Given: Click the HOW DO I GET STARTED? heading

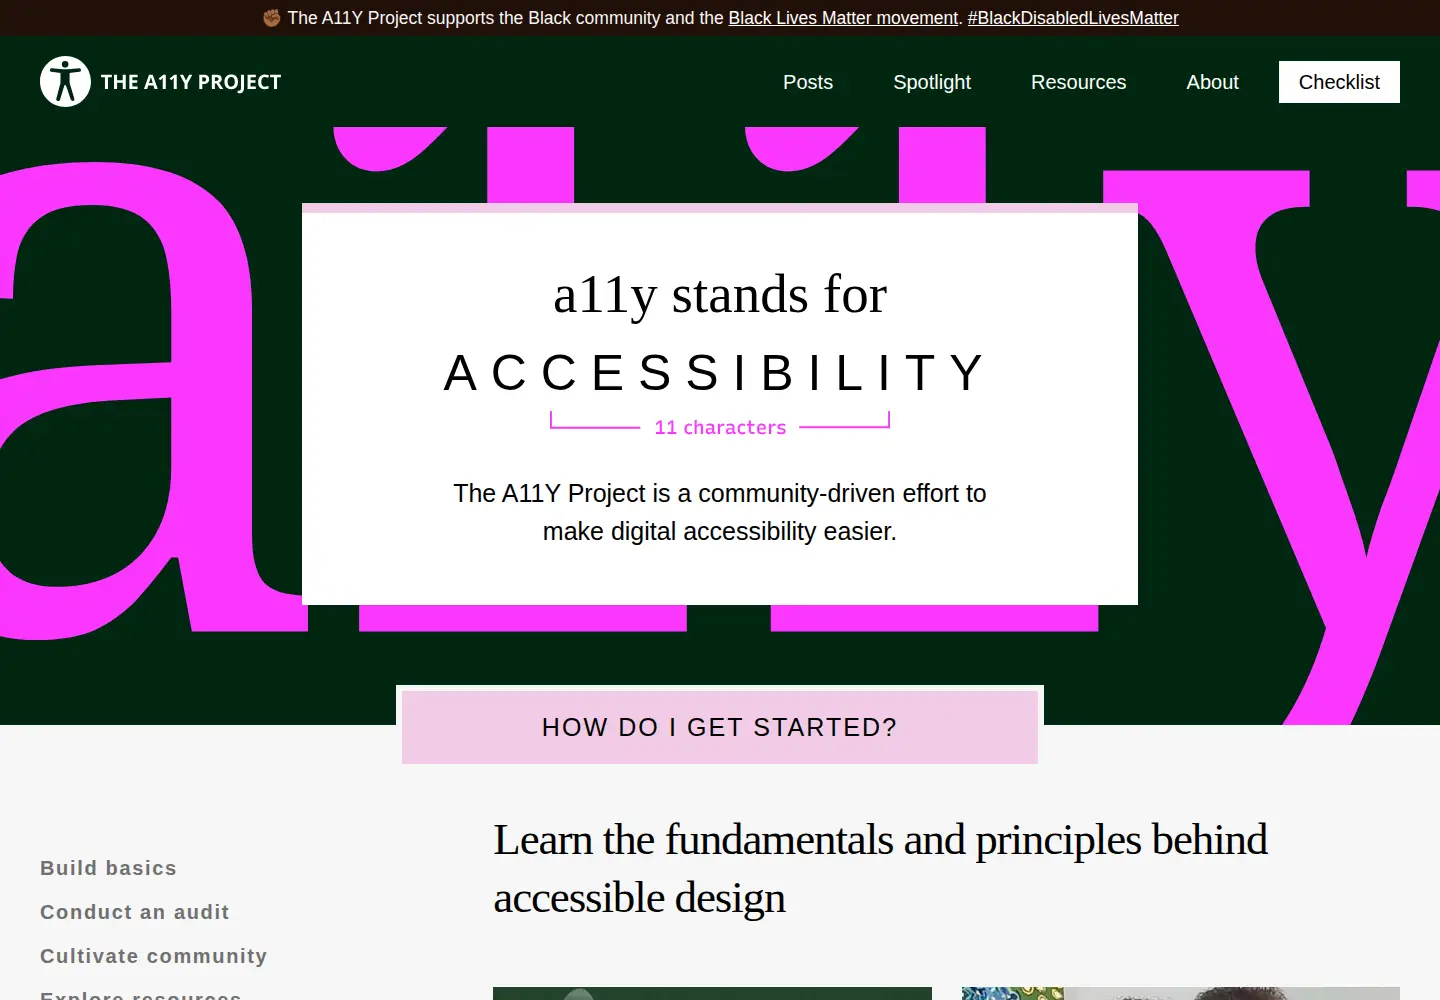Looking at the screenshot, I should pyautogui.click(x=720, y=727).
